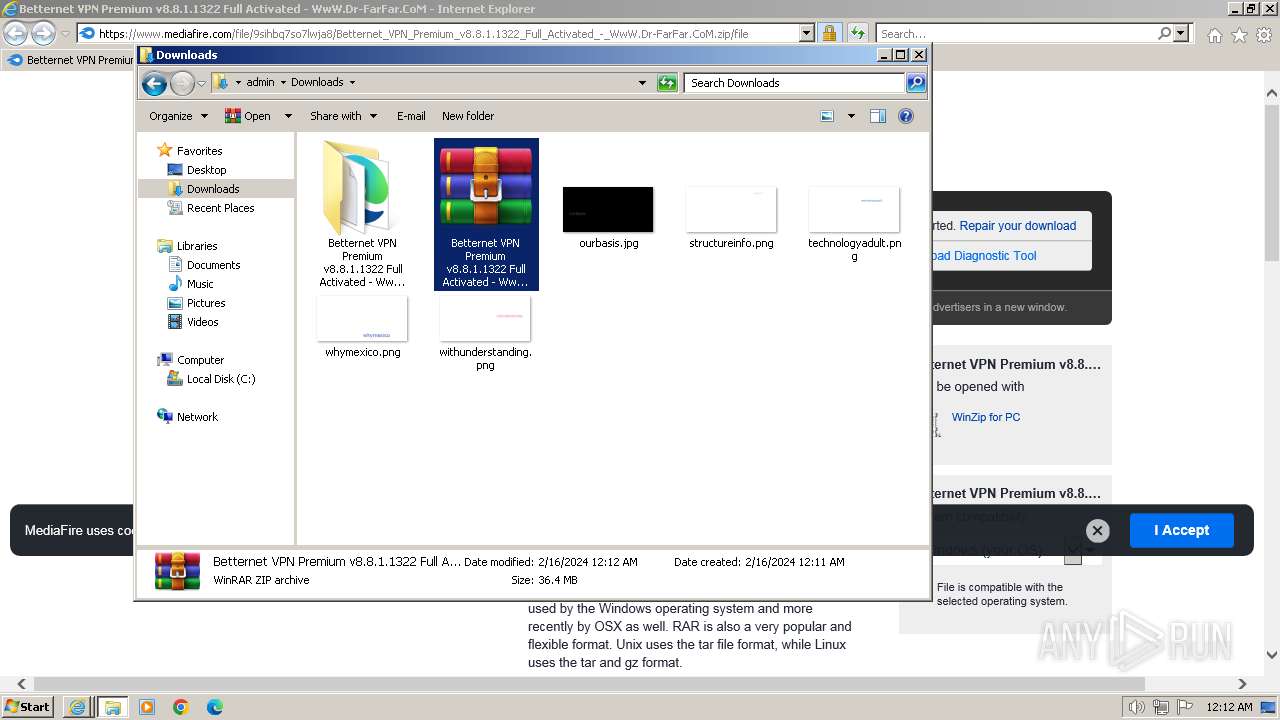Viewport: 1280px width, 720px height.
Task: Click the Open toolbar button
Action: (x=248, y=116)
